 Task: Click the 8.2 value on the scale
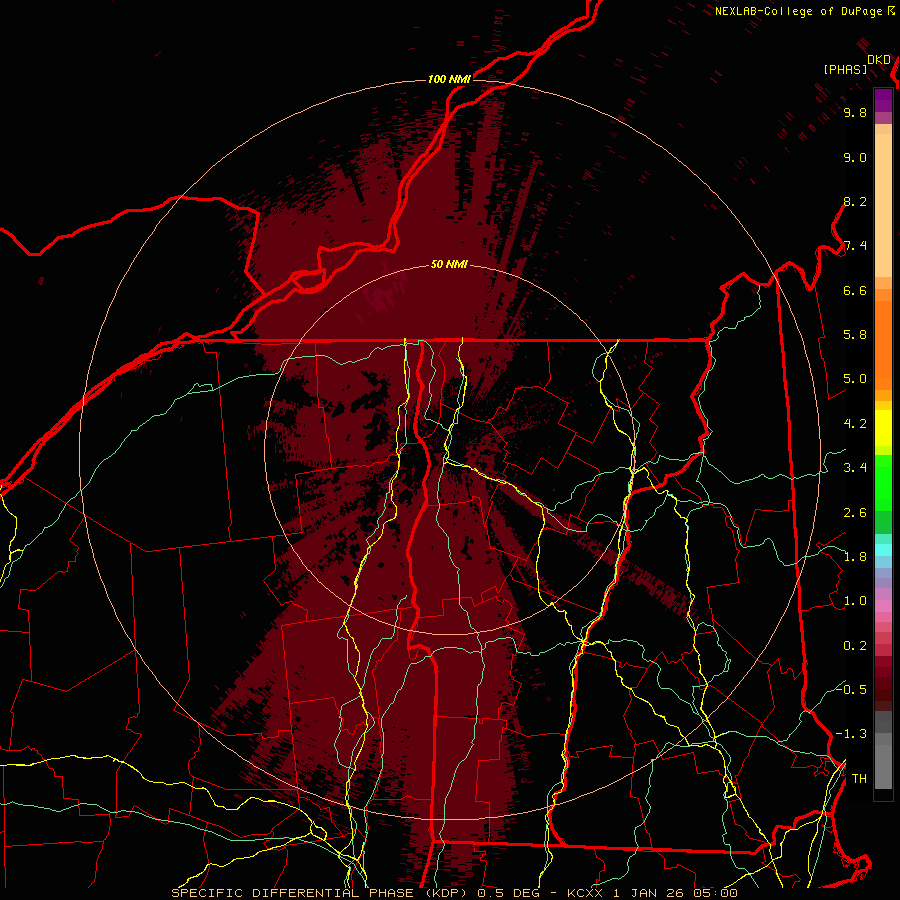point(855,201)
